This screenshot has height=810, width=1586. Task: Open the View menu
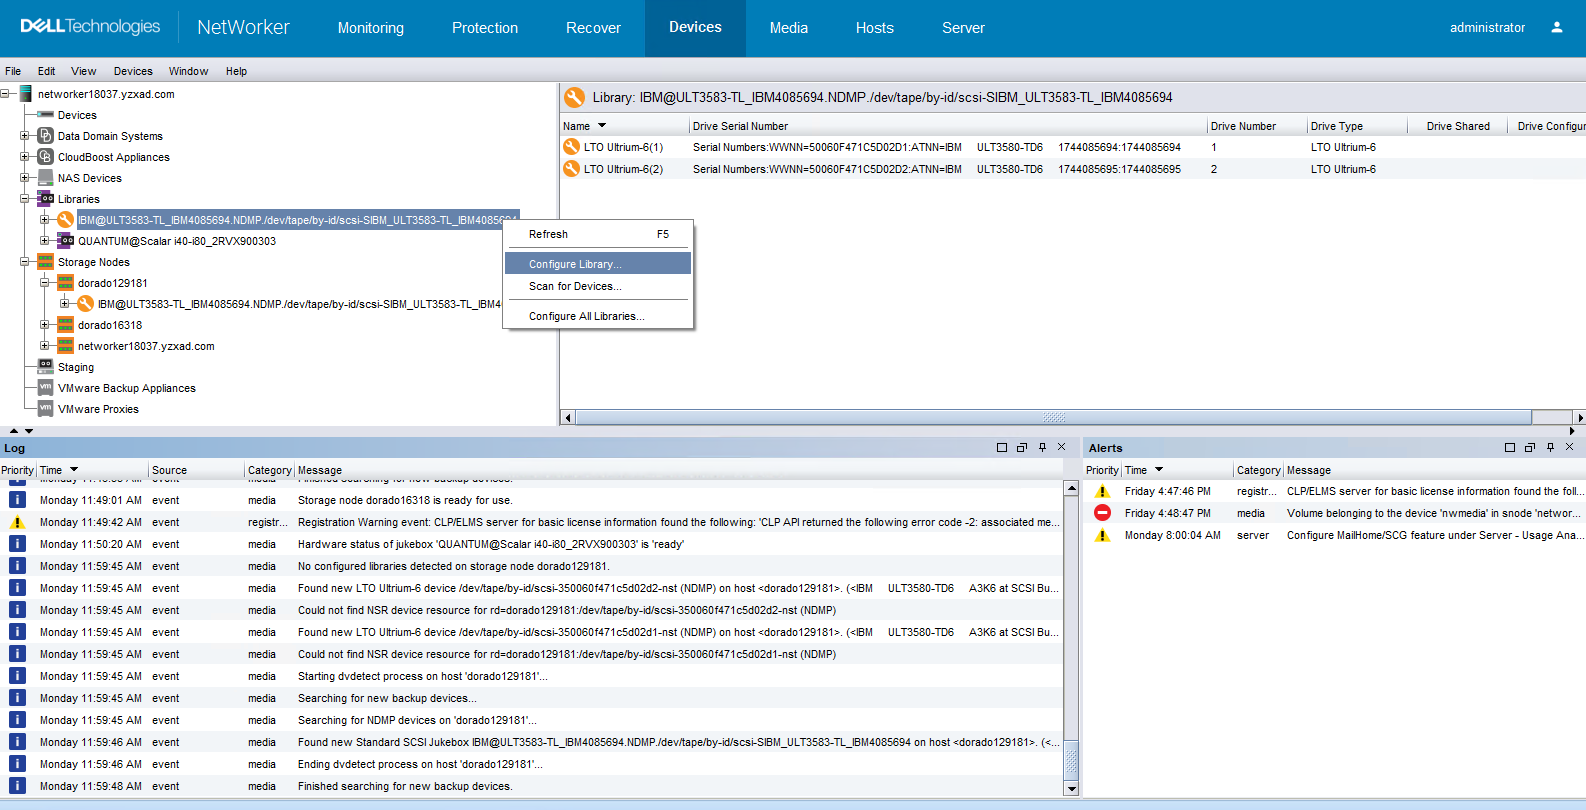83,71
